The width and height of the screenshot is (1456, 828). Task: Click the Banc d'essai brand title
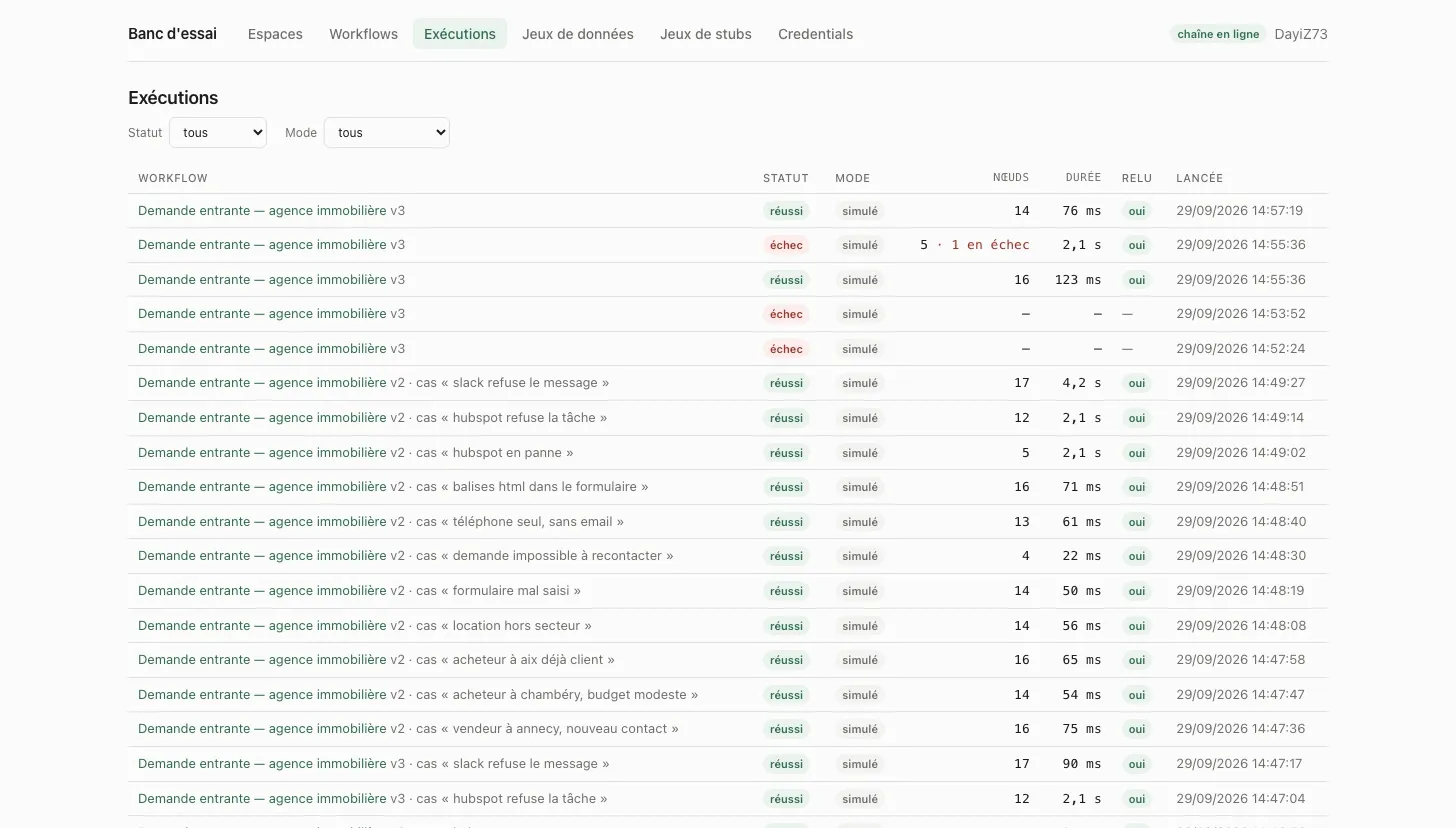[172, 34]
